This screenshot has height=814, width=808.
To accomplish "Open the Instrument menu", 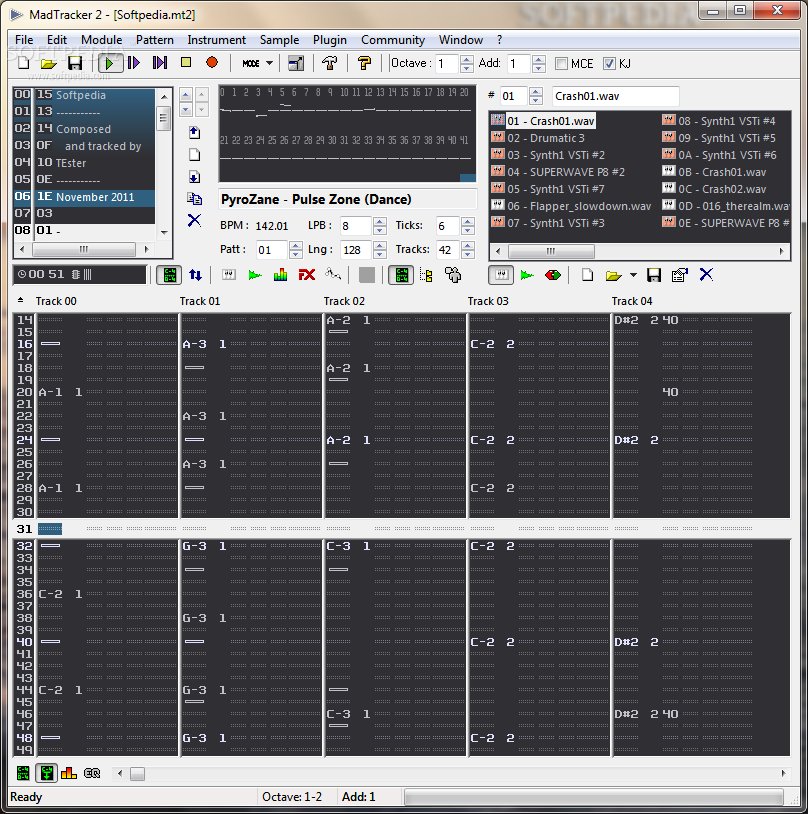I will point(217,40).
